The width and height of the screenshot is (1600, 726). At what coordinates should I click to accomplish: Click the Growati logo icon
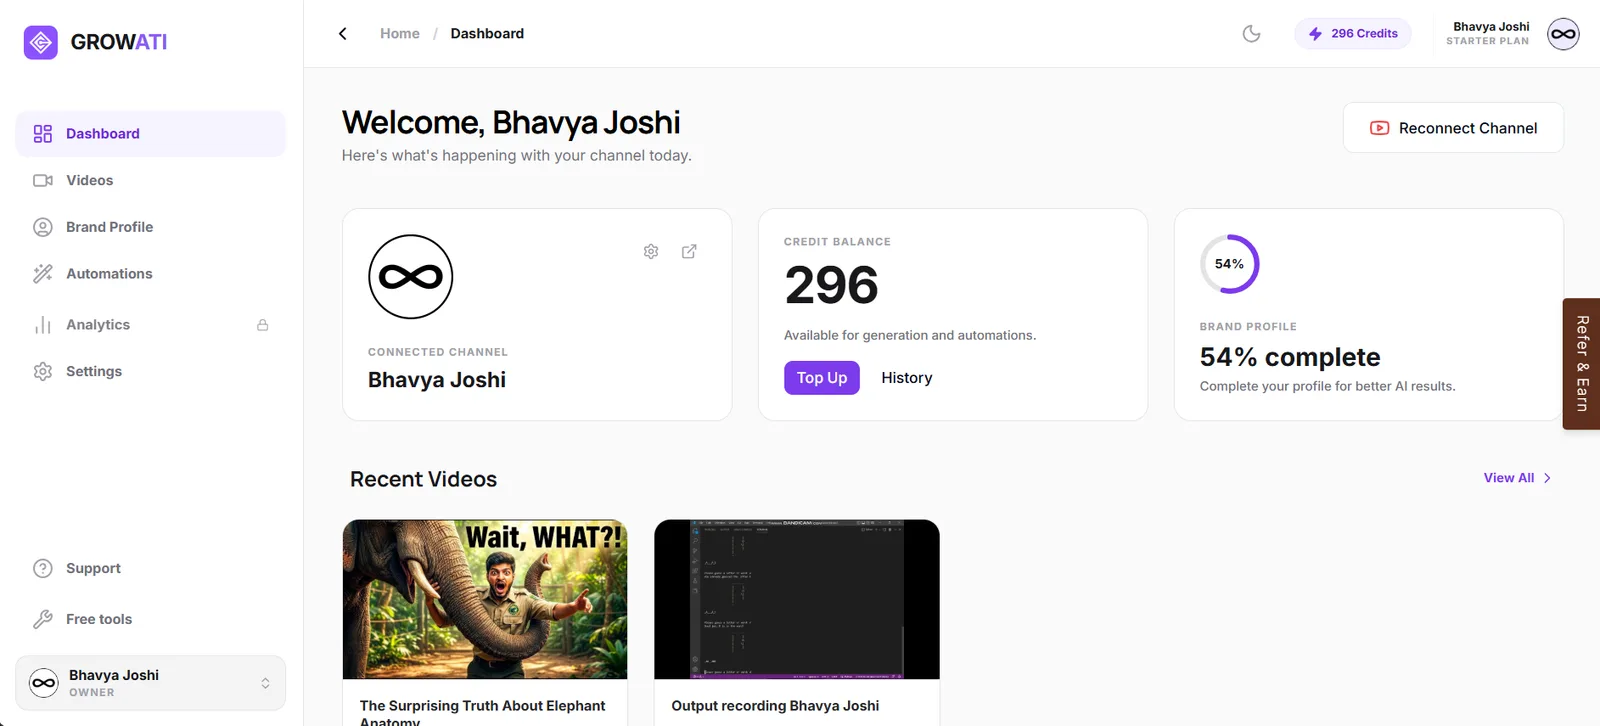click(x=41, y=42)
